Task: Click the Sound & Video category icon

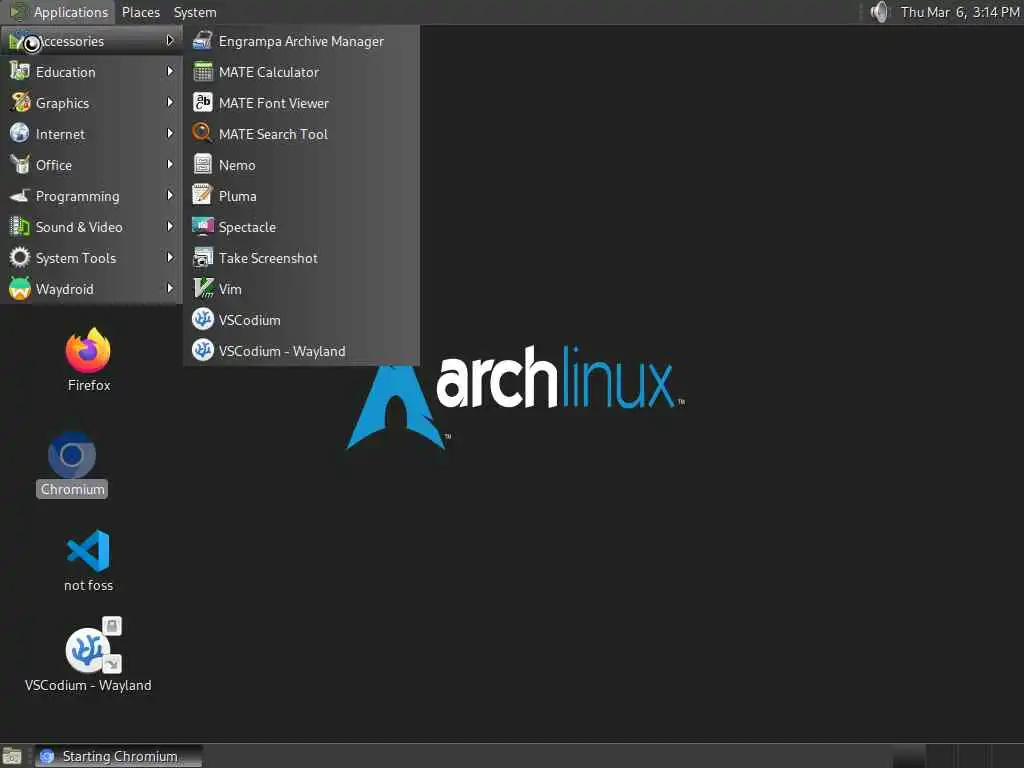Action: 20,227
